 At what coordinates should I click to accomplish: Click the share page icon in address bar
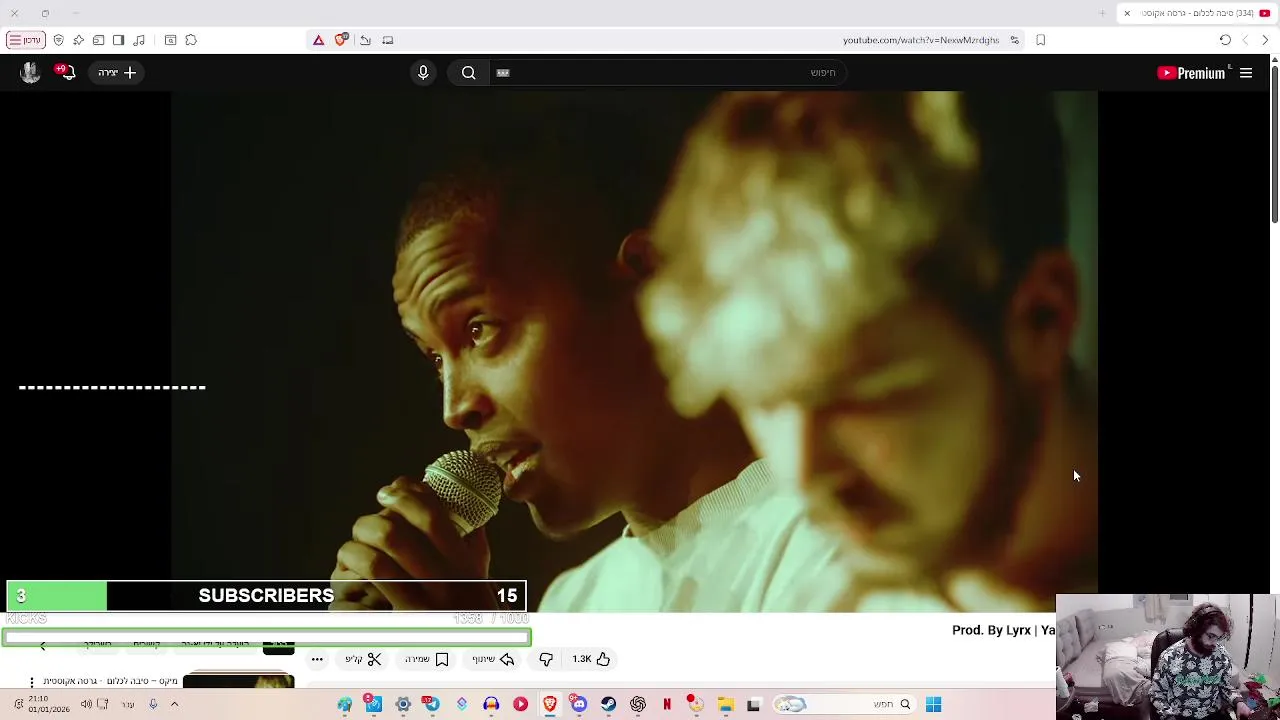[x=365, y=40]
